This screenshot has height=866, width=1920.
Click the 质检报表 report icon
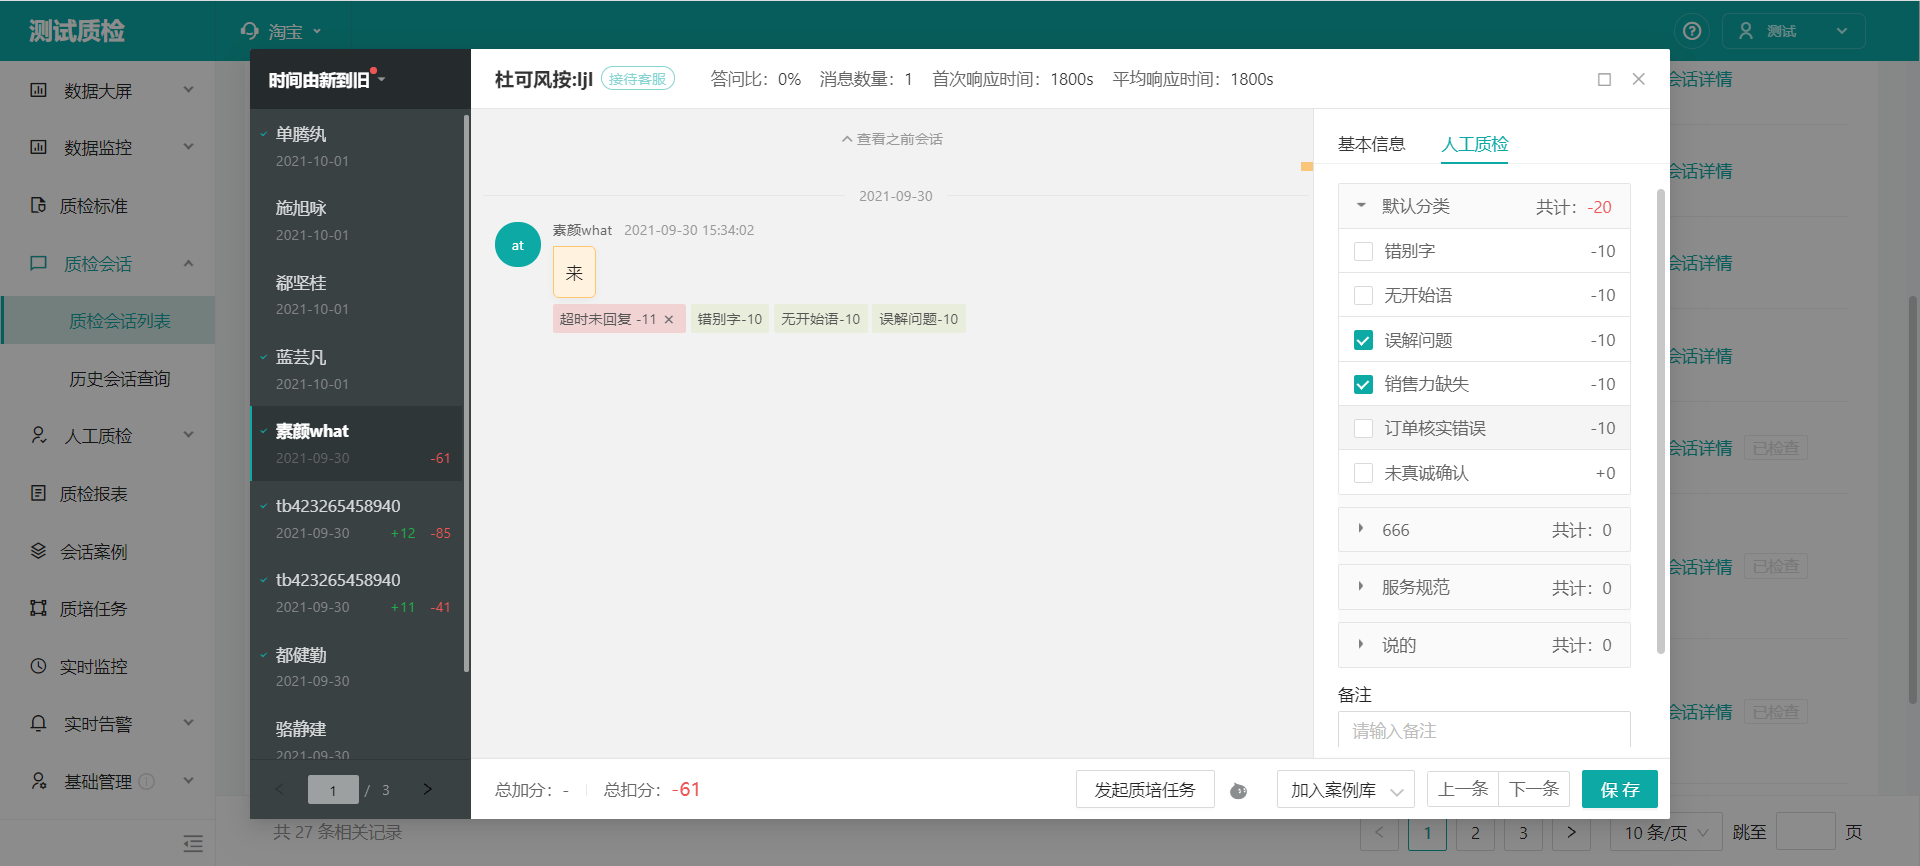38,493
